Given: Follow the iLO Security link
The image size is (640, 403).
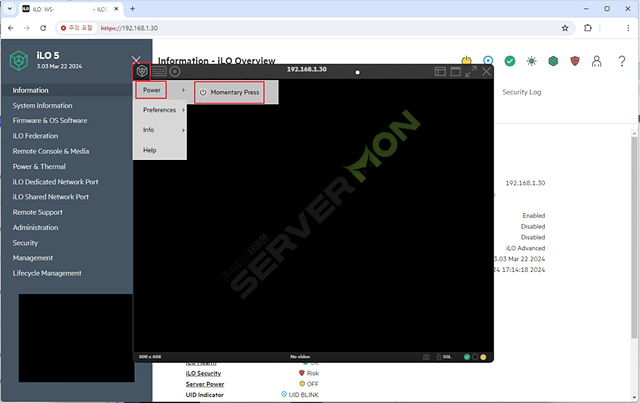Looking at the screenshot, I should (203, 373).
